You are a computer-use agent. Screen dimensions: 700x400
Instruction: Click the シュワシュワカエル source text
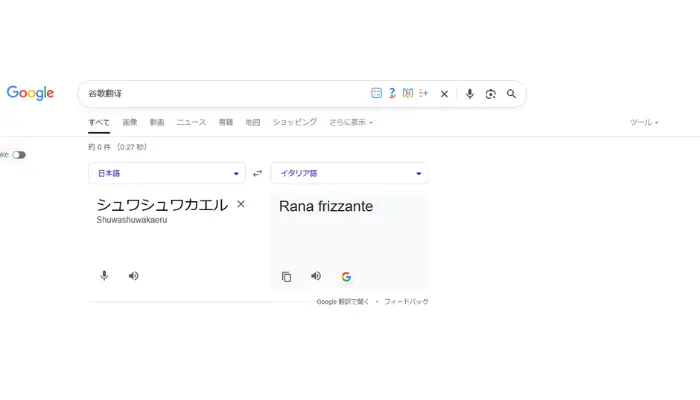click(162, 205)
